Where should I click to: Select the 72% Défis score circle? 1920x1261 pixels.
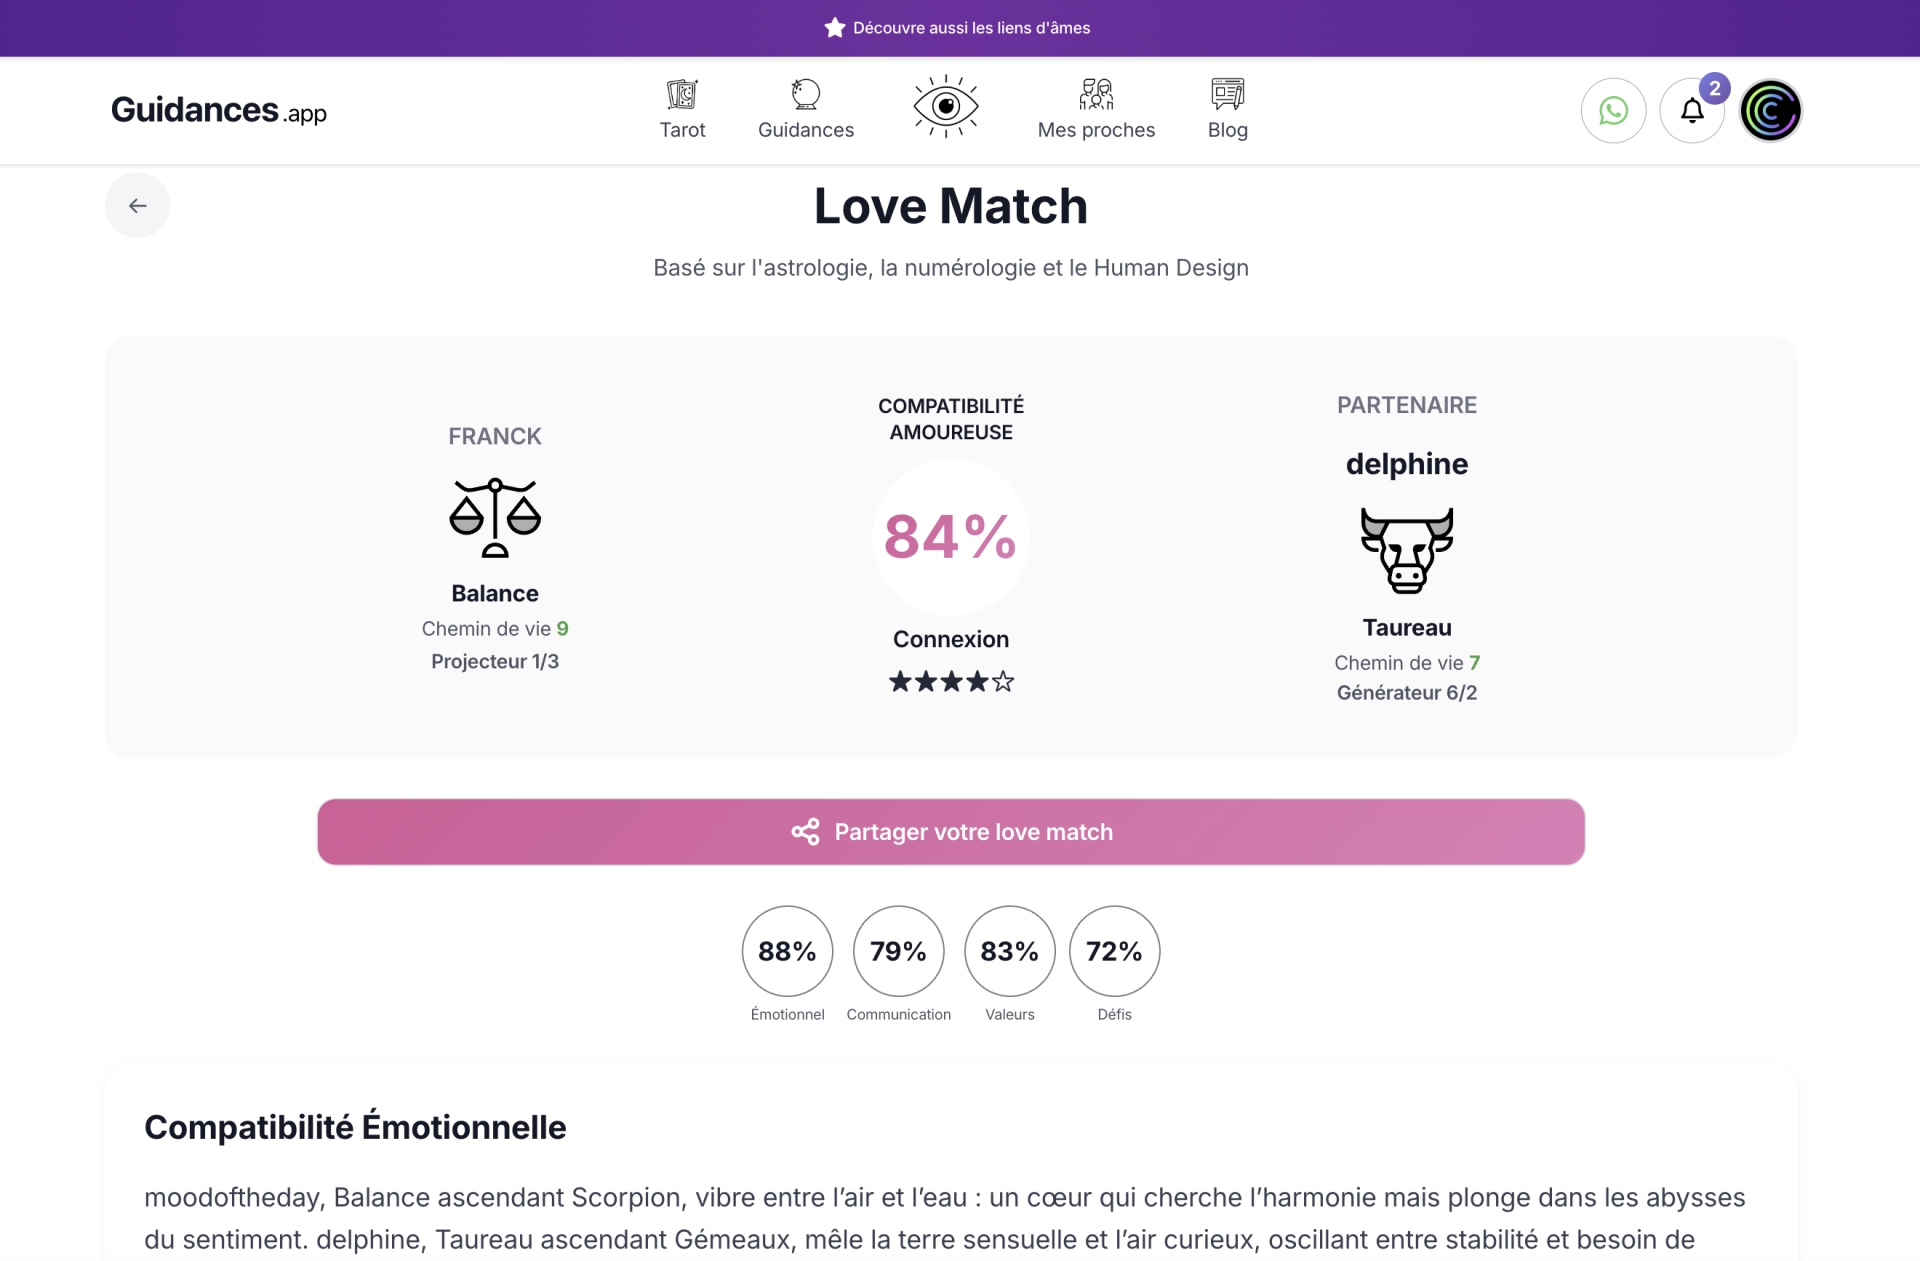[x=1114, y=951]
